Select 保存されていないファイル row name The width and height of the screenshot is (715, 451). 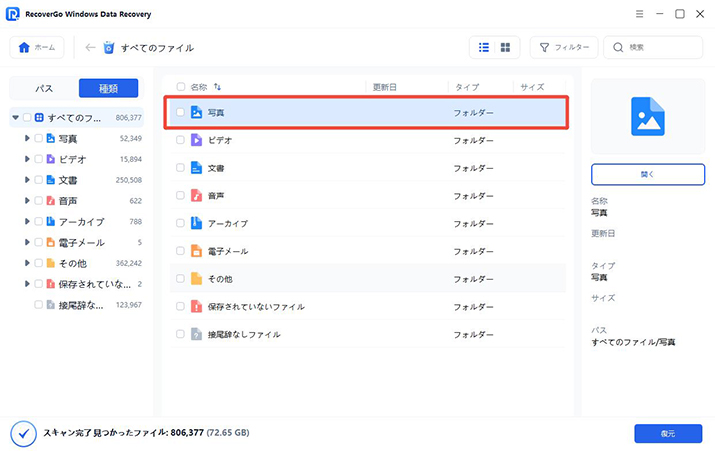coord(256,306)
